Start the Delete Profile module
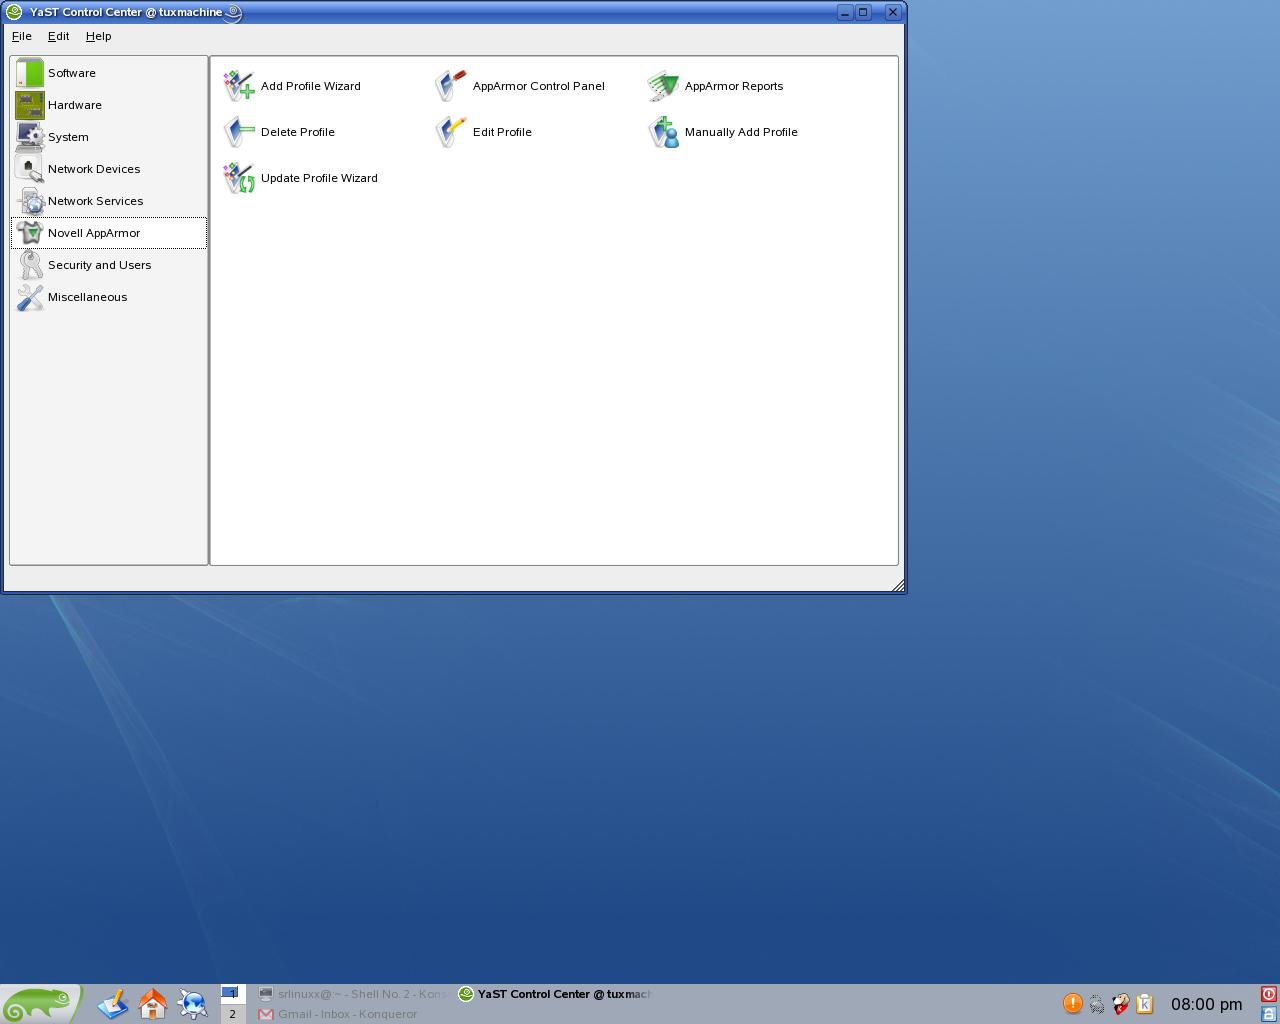The height and width of the screenshot is (1024, 1280). coord(279,132)
